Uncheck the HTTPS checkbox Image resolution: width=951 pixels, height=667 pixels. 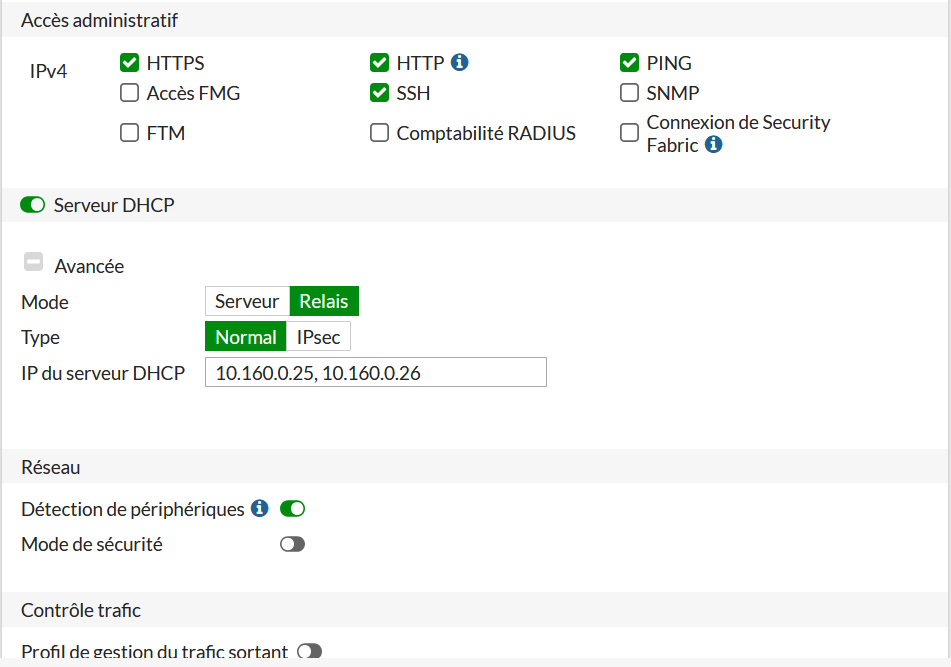coord(129,63)
